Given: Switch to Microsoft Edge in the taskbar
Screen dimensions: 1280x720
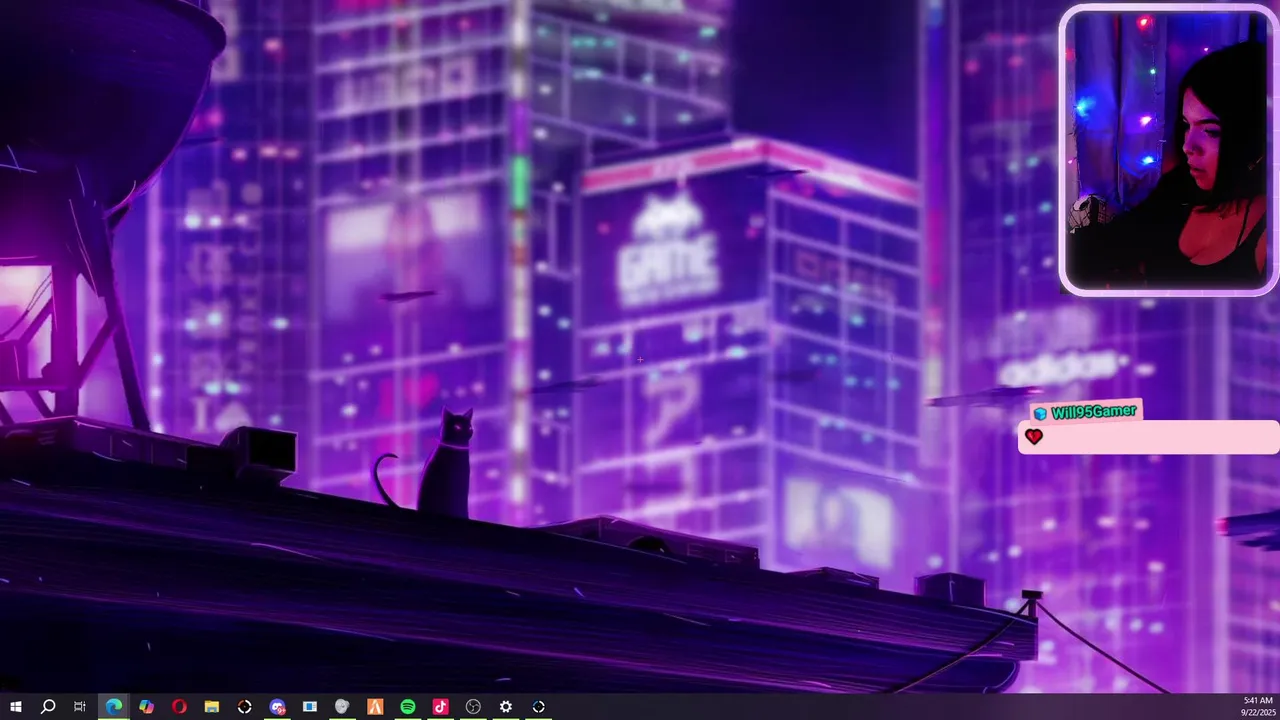Looking at the screenshot, I should [114, 707].
